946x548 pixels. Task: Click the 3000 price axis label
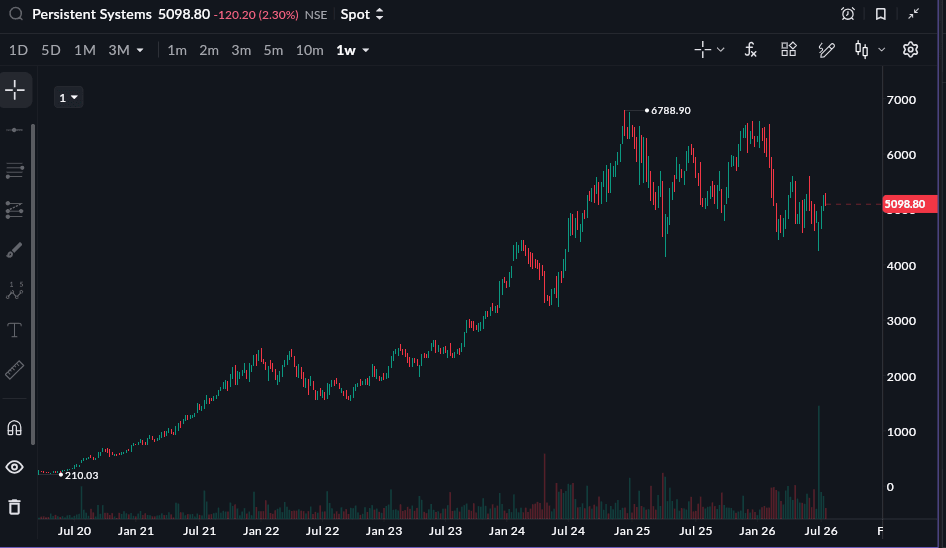(901, 321)
